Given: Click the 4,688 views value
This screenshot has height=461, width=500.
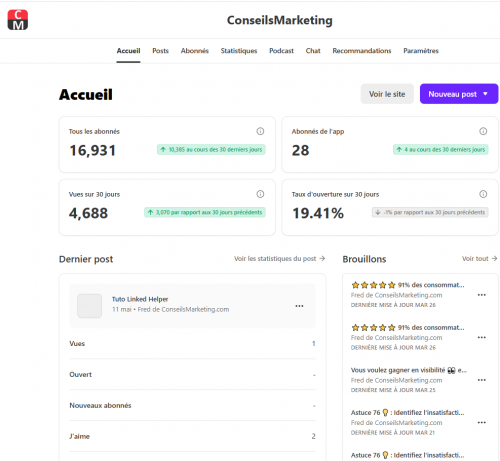Looking at the screenshot, I should pos(88,213).
